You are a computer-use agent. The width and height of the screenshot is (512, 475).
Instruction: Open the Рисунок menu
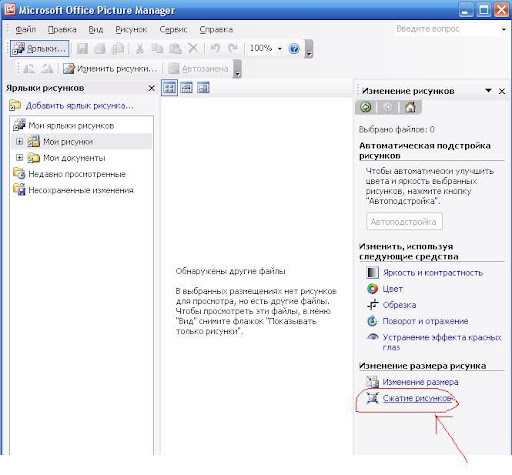[x=131, y=30]
